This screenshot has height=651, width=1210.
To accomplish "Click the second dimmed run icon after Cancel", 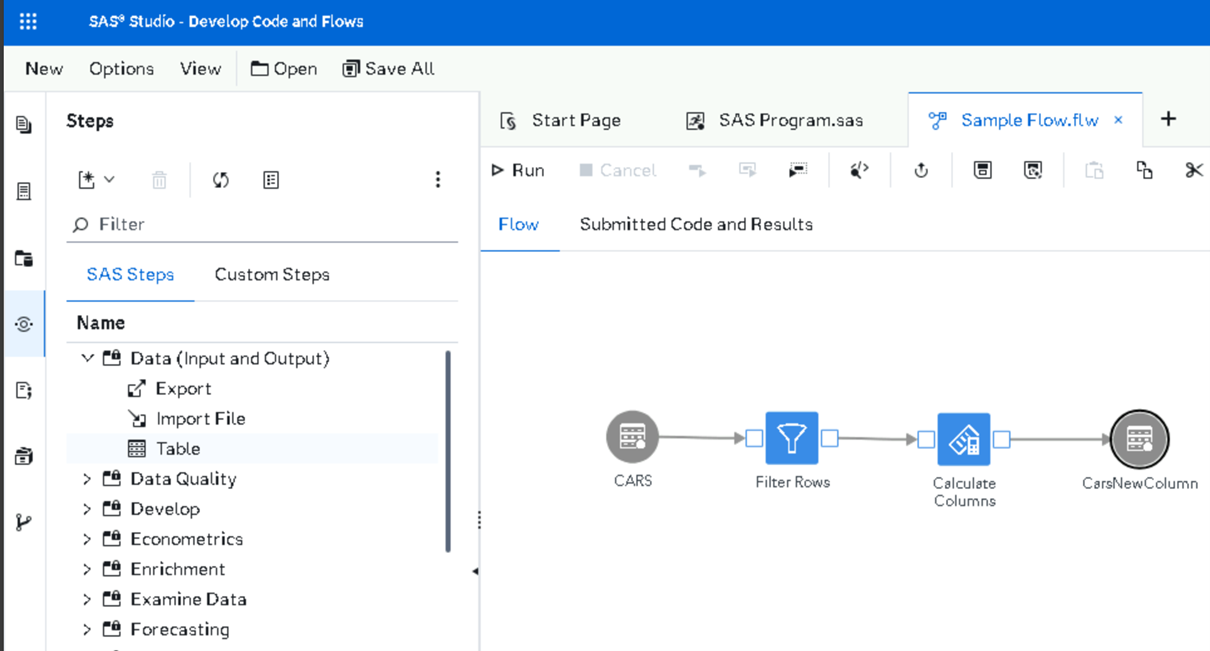I will 747,171.
